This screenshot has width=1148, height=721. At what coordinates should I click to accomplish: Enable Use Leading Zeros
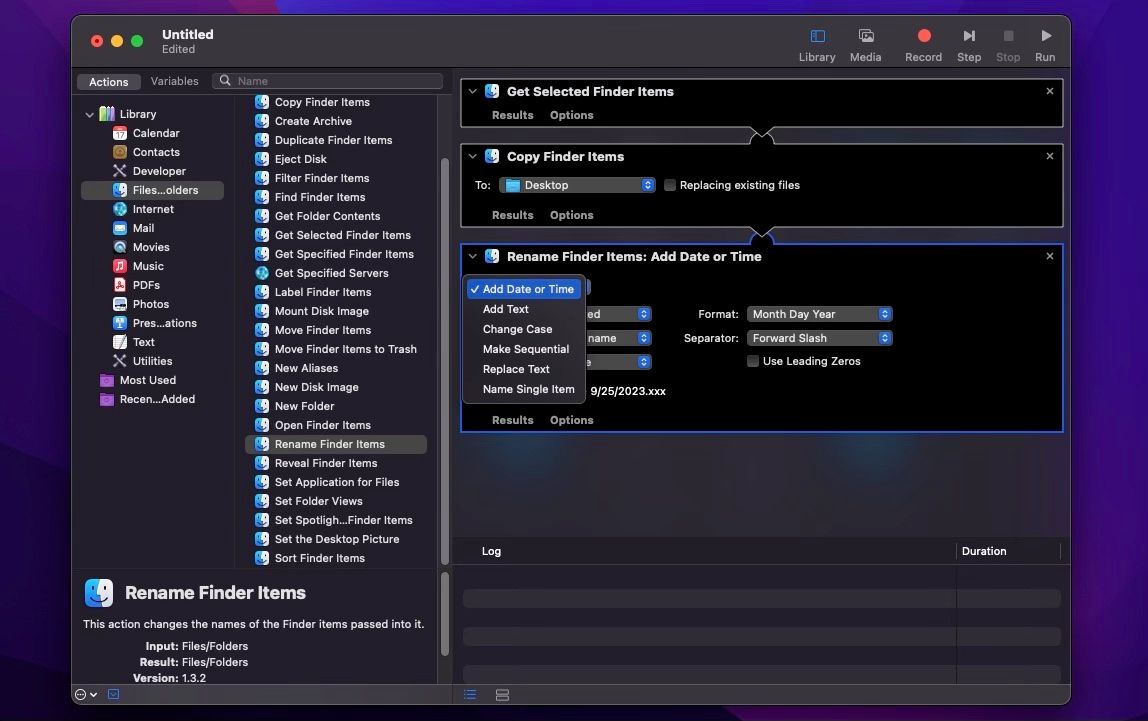pos(752,361)
